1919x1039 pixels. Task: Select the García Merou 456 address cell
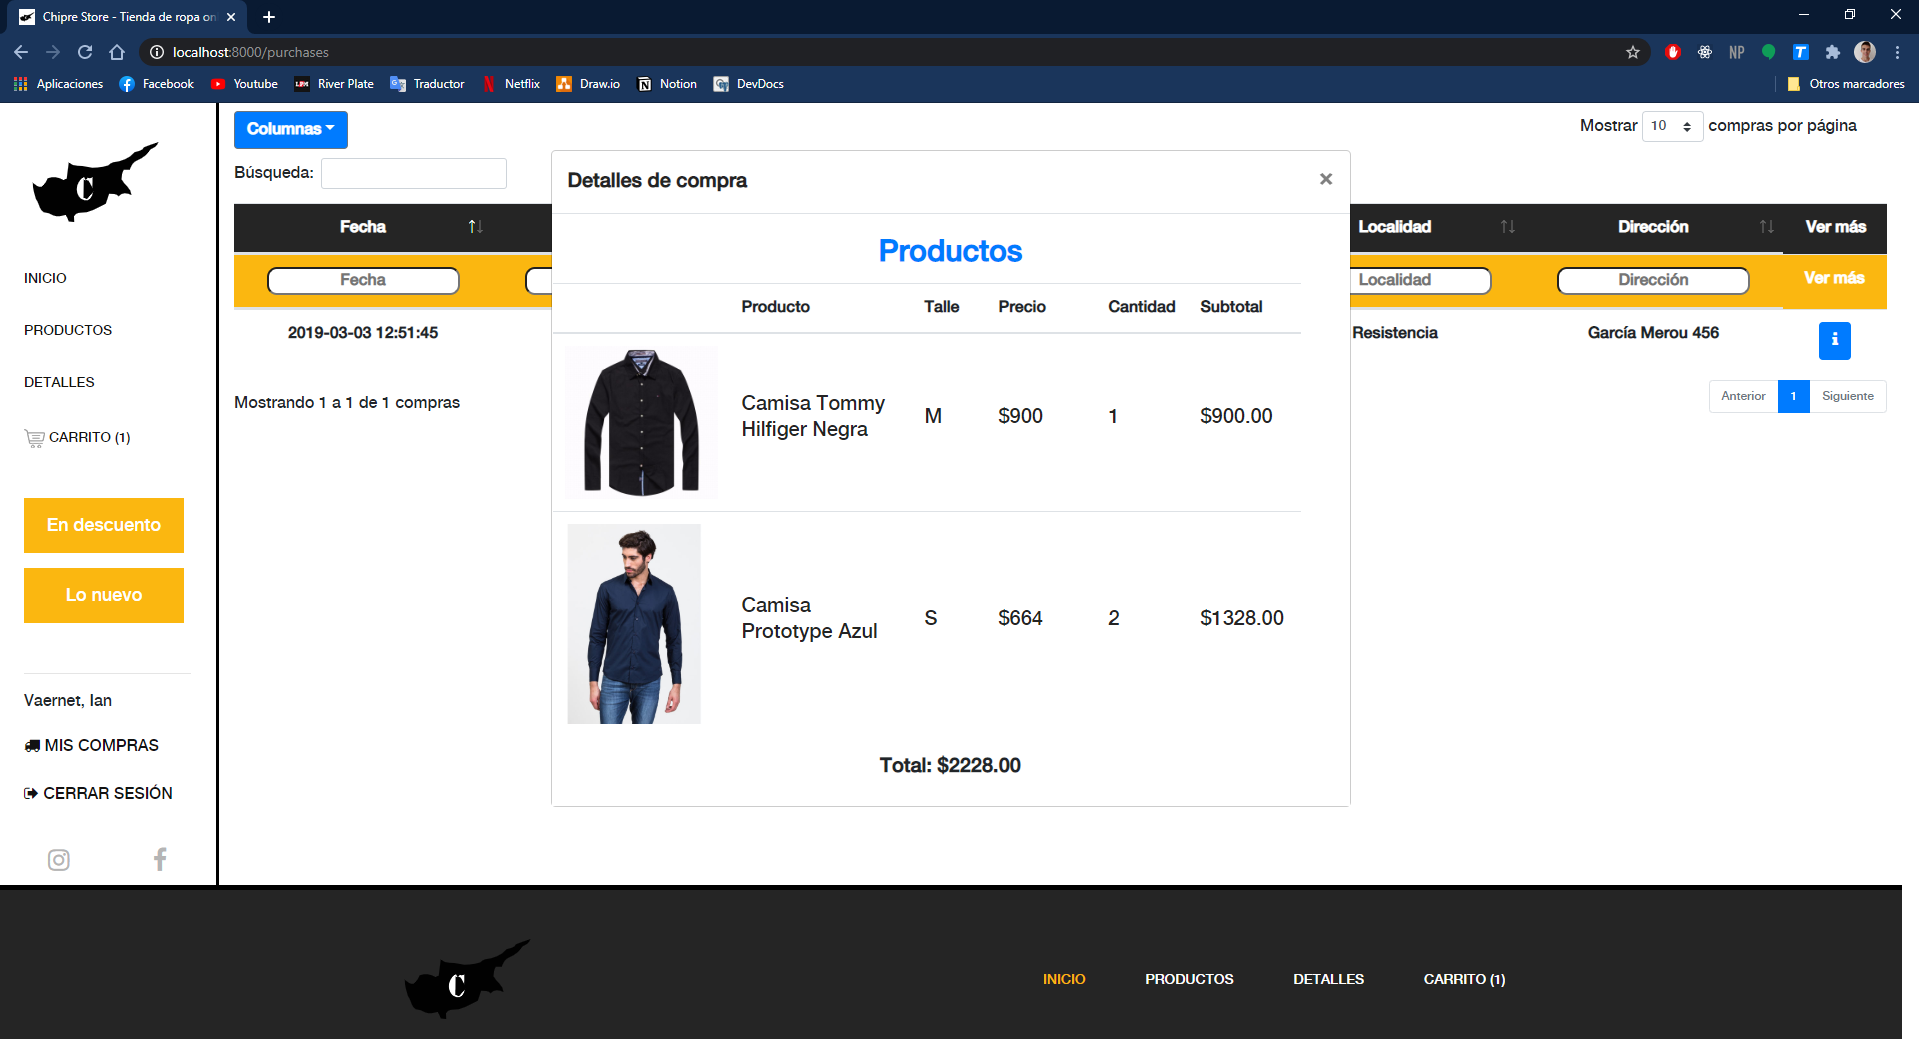pos(1653,333)
